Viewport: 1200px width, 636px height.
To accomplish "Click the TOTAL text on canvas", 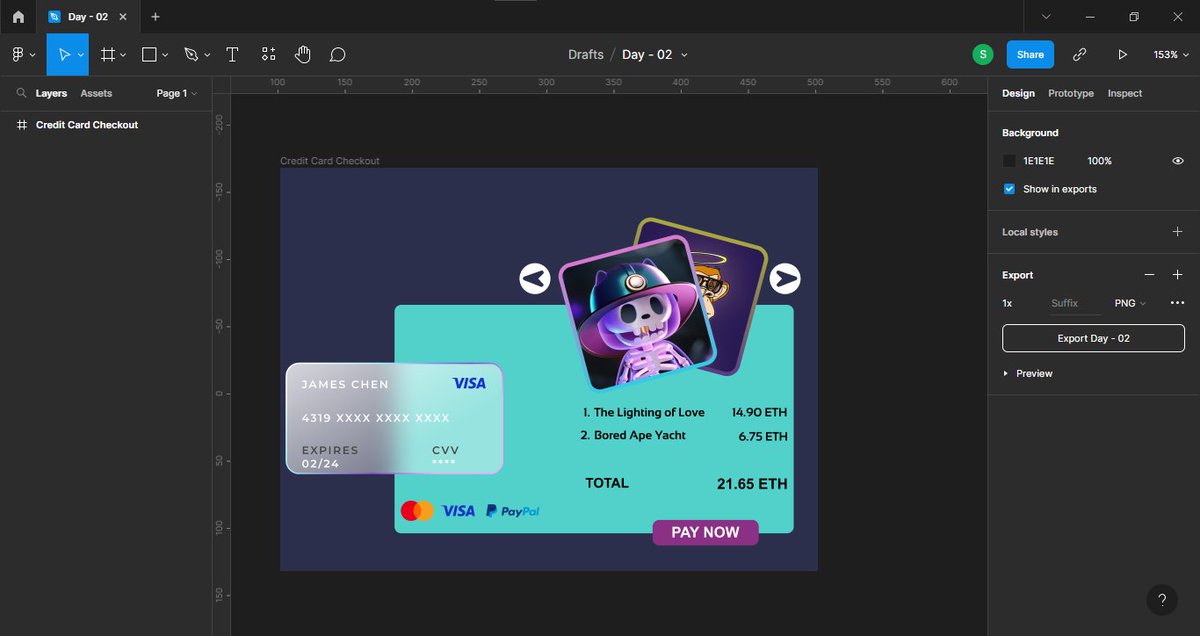I will [x=607, y=483].
